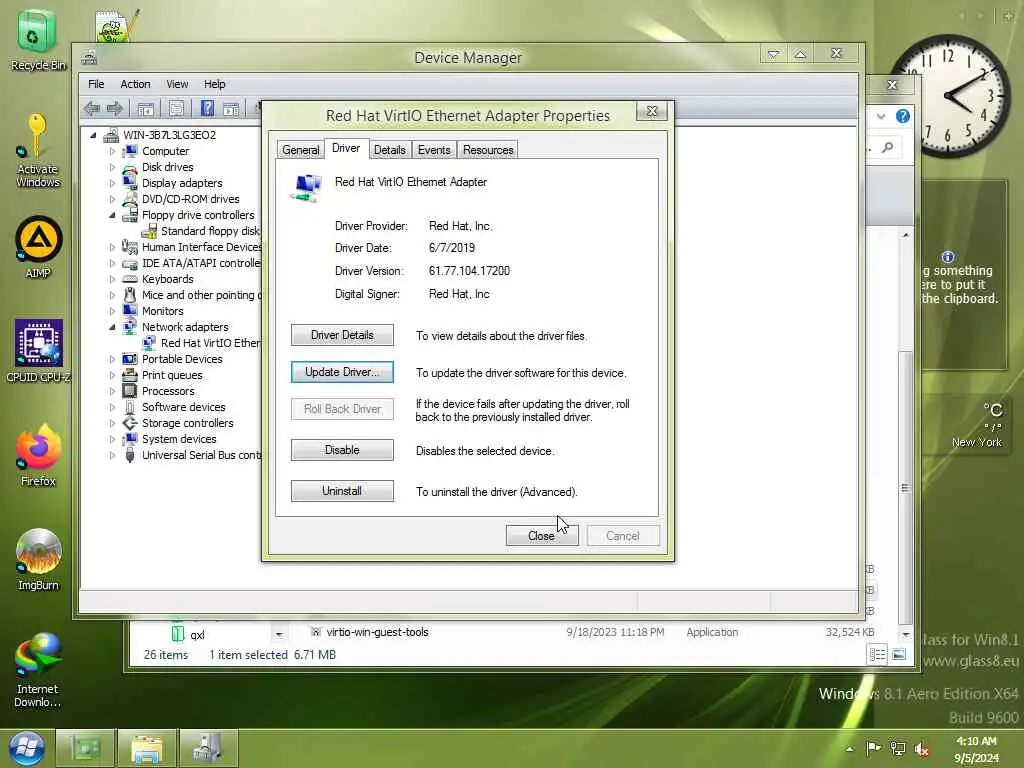
Task: Click the analog clock gadget
Action: pyautogui.click(x=949, y=96)
